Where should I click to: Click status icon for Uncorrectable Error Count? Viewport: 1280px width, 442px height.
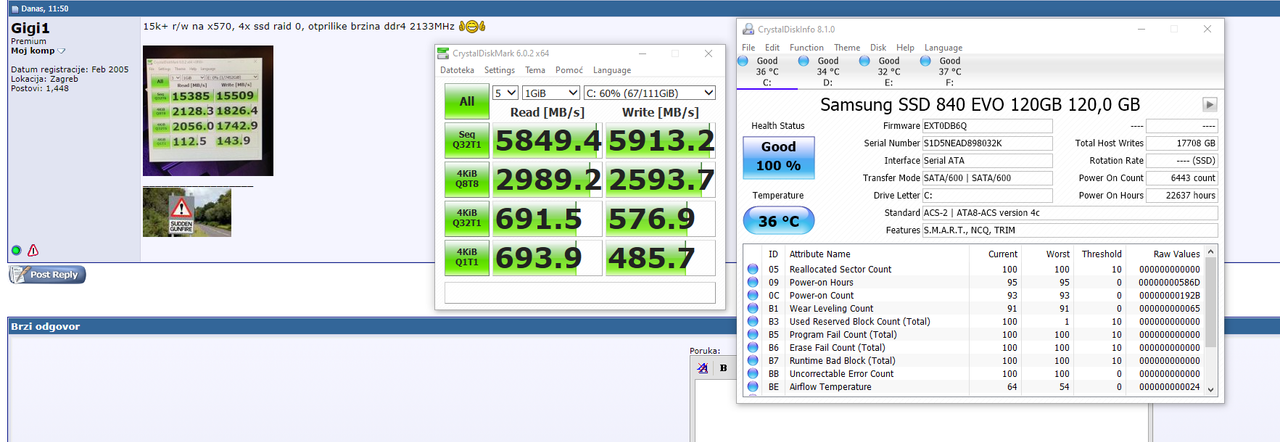click(753, 373)
